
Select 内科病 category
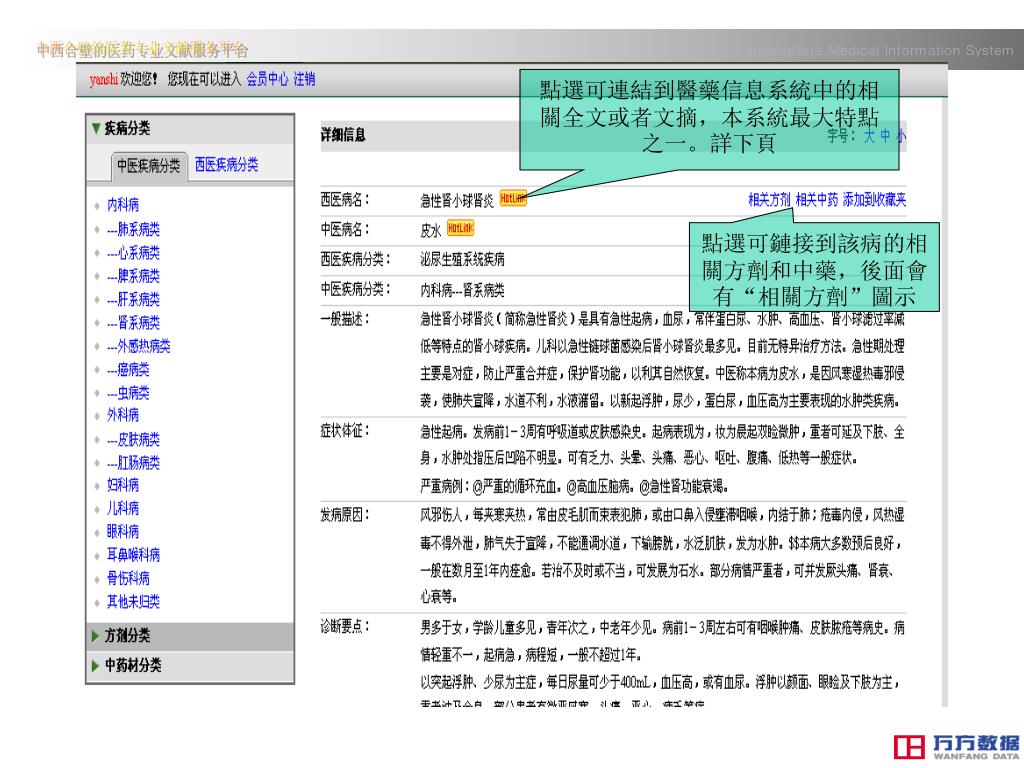[x=123, y=205]
